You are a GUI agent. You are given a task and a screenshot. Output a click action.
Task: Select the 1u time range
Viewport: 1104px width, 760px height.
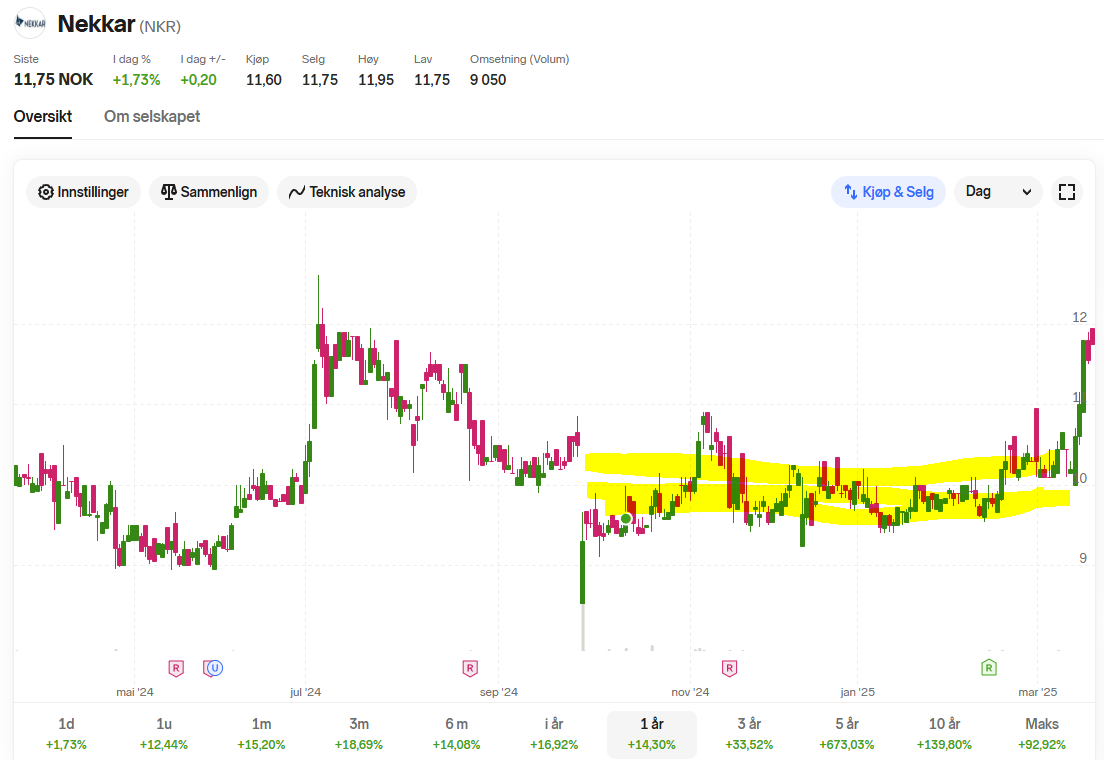click(164, 734)
